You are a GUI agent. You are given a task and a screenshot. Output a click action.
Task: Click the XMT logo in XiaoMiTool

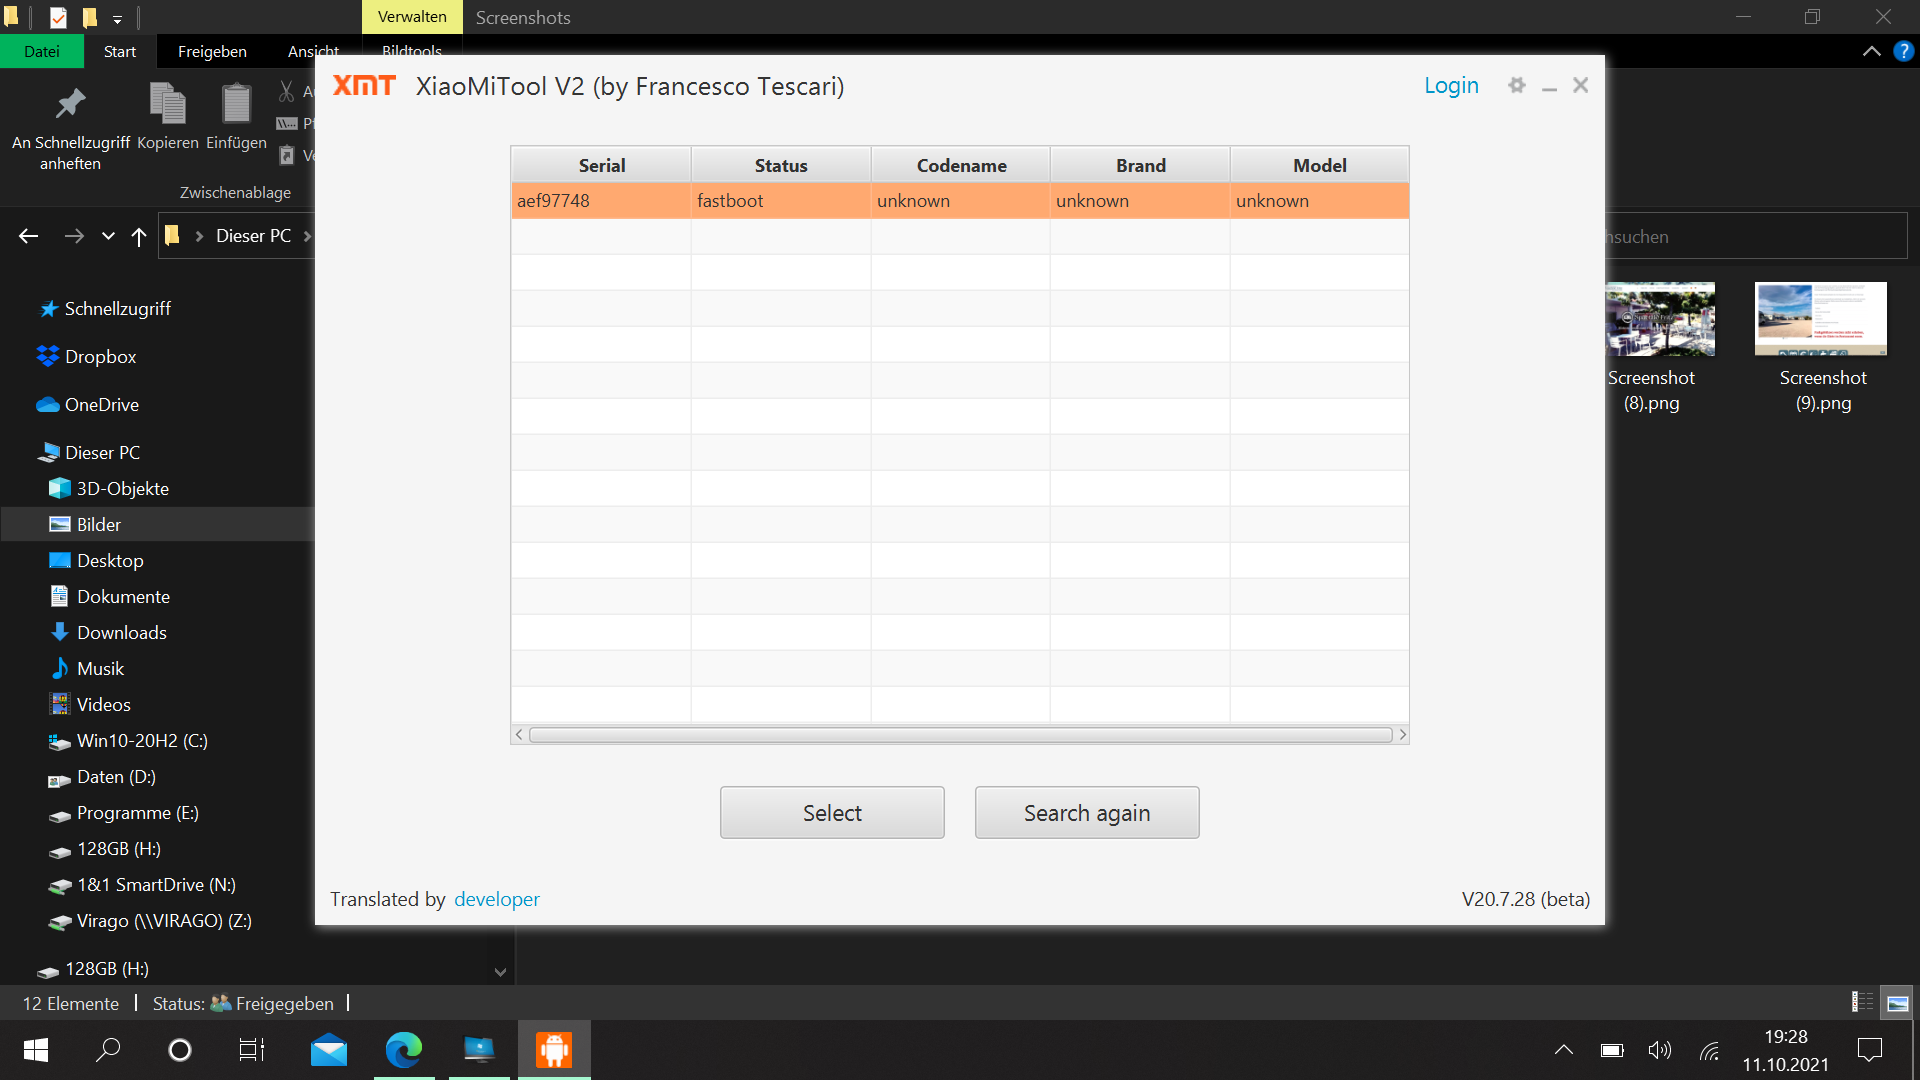point(364,86)
